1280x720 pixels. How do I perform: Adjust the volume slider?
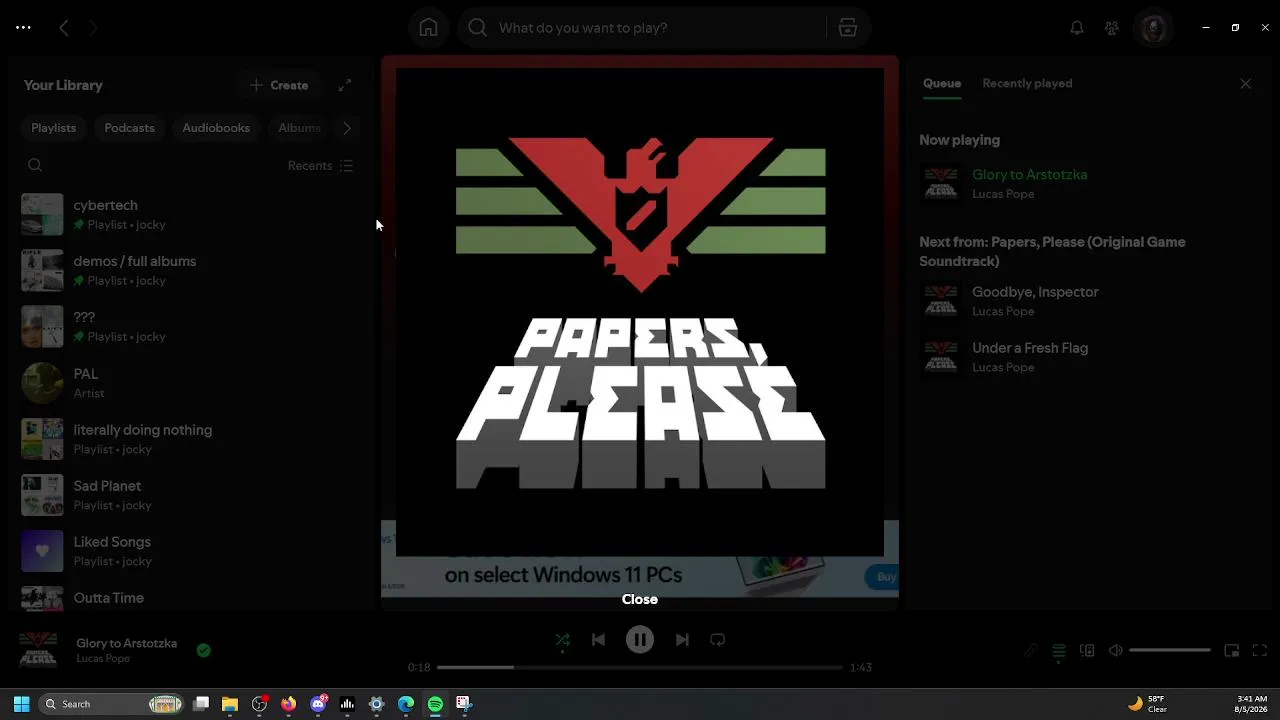pos(1170,651)
